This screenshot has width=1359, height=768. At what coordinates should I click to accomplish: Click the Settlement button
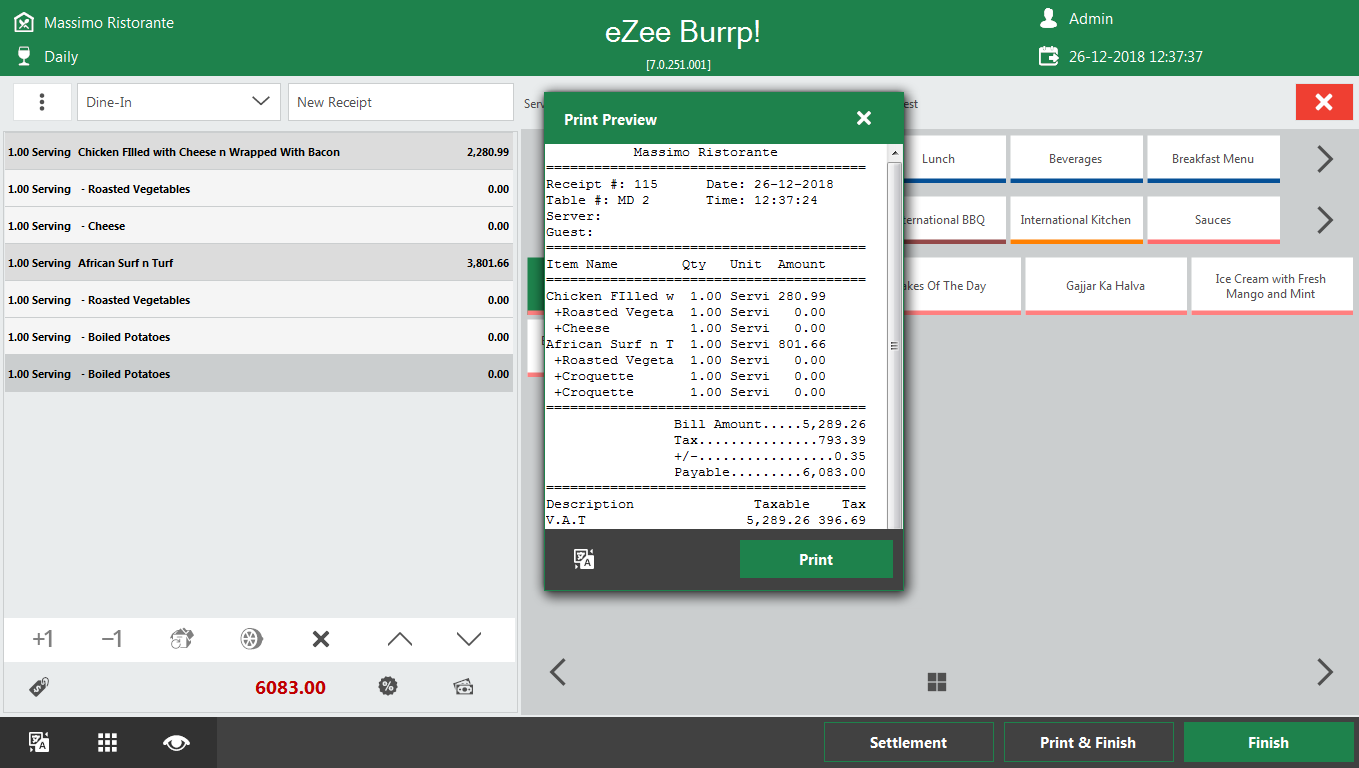(x=908, y=742)
